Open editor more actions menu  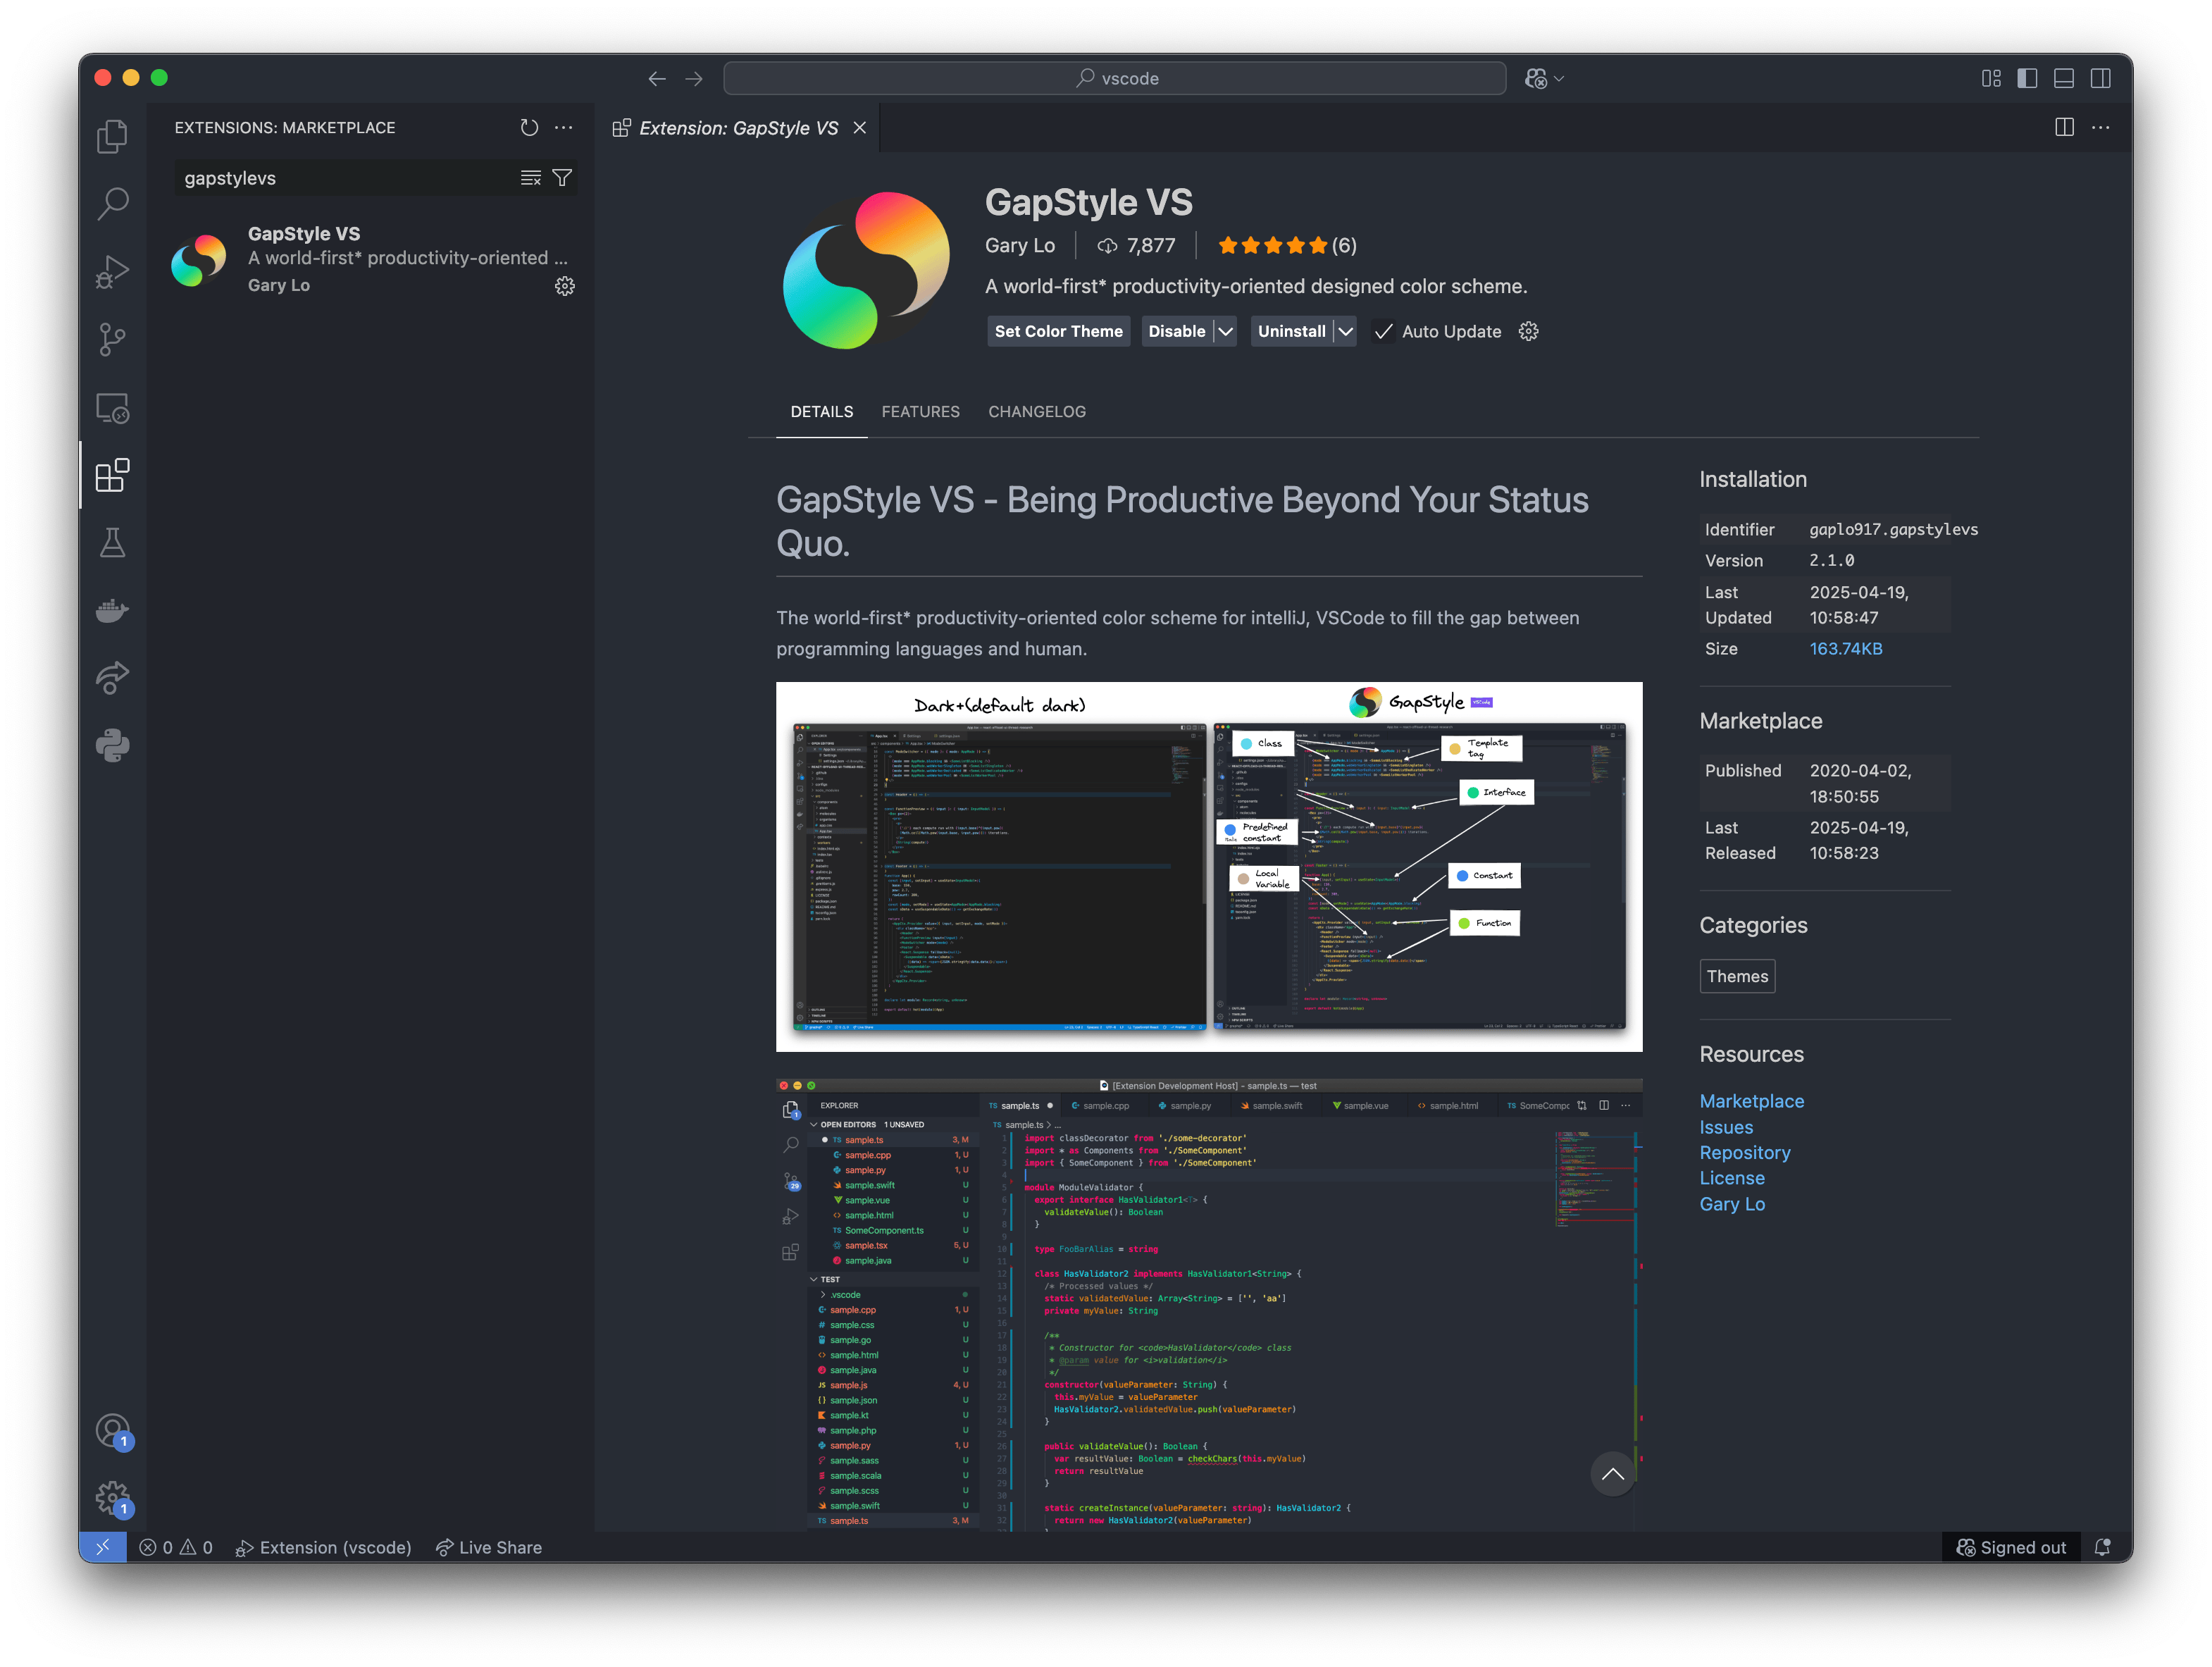[x=2100, y=128]
